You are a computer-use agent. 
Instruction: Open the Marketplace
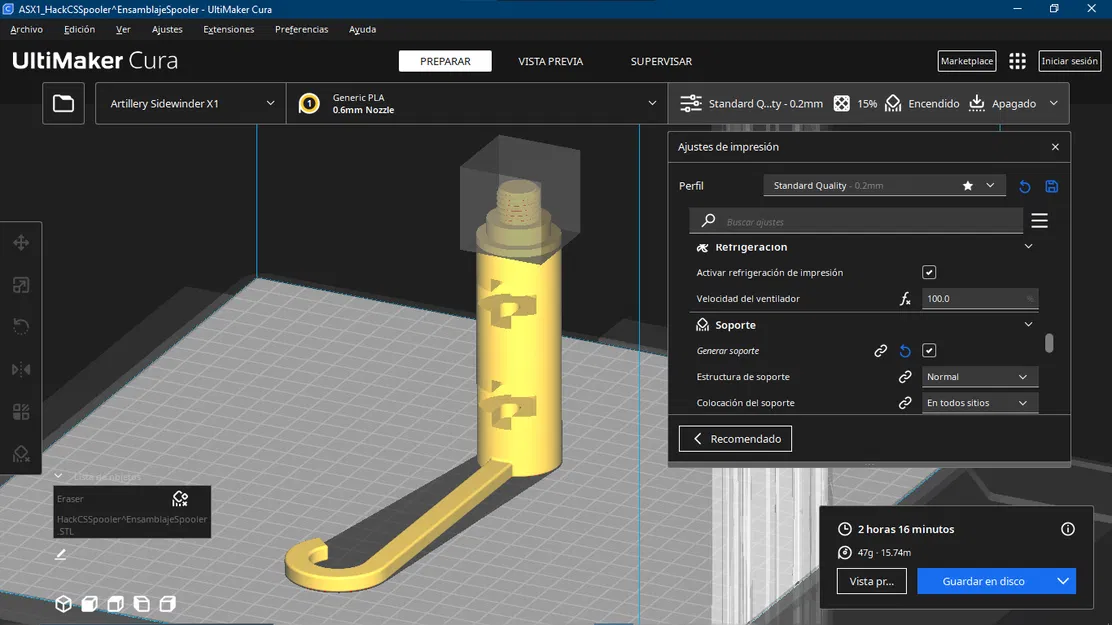tap(967, 61)
